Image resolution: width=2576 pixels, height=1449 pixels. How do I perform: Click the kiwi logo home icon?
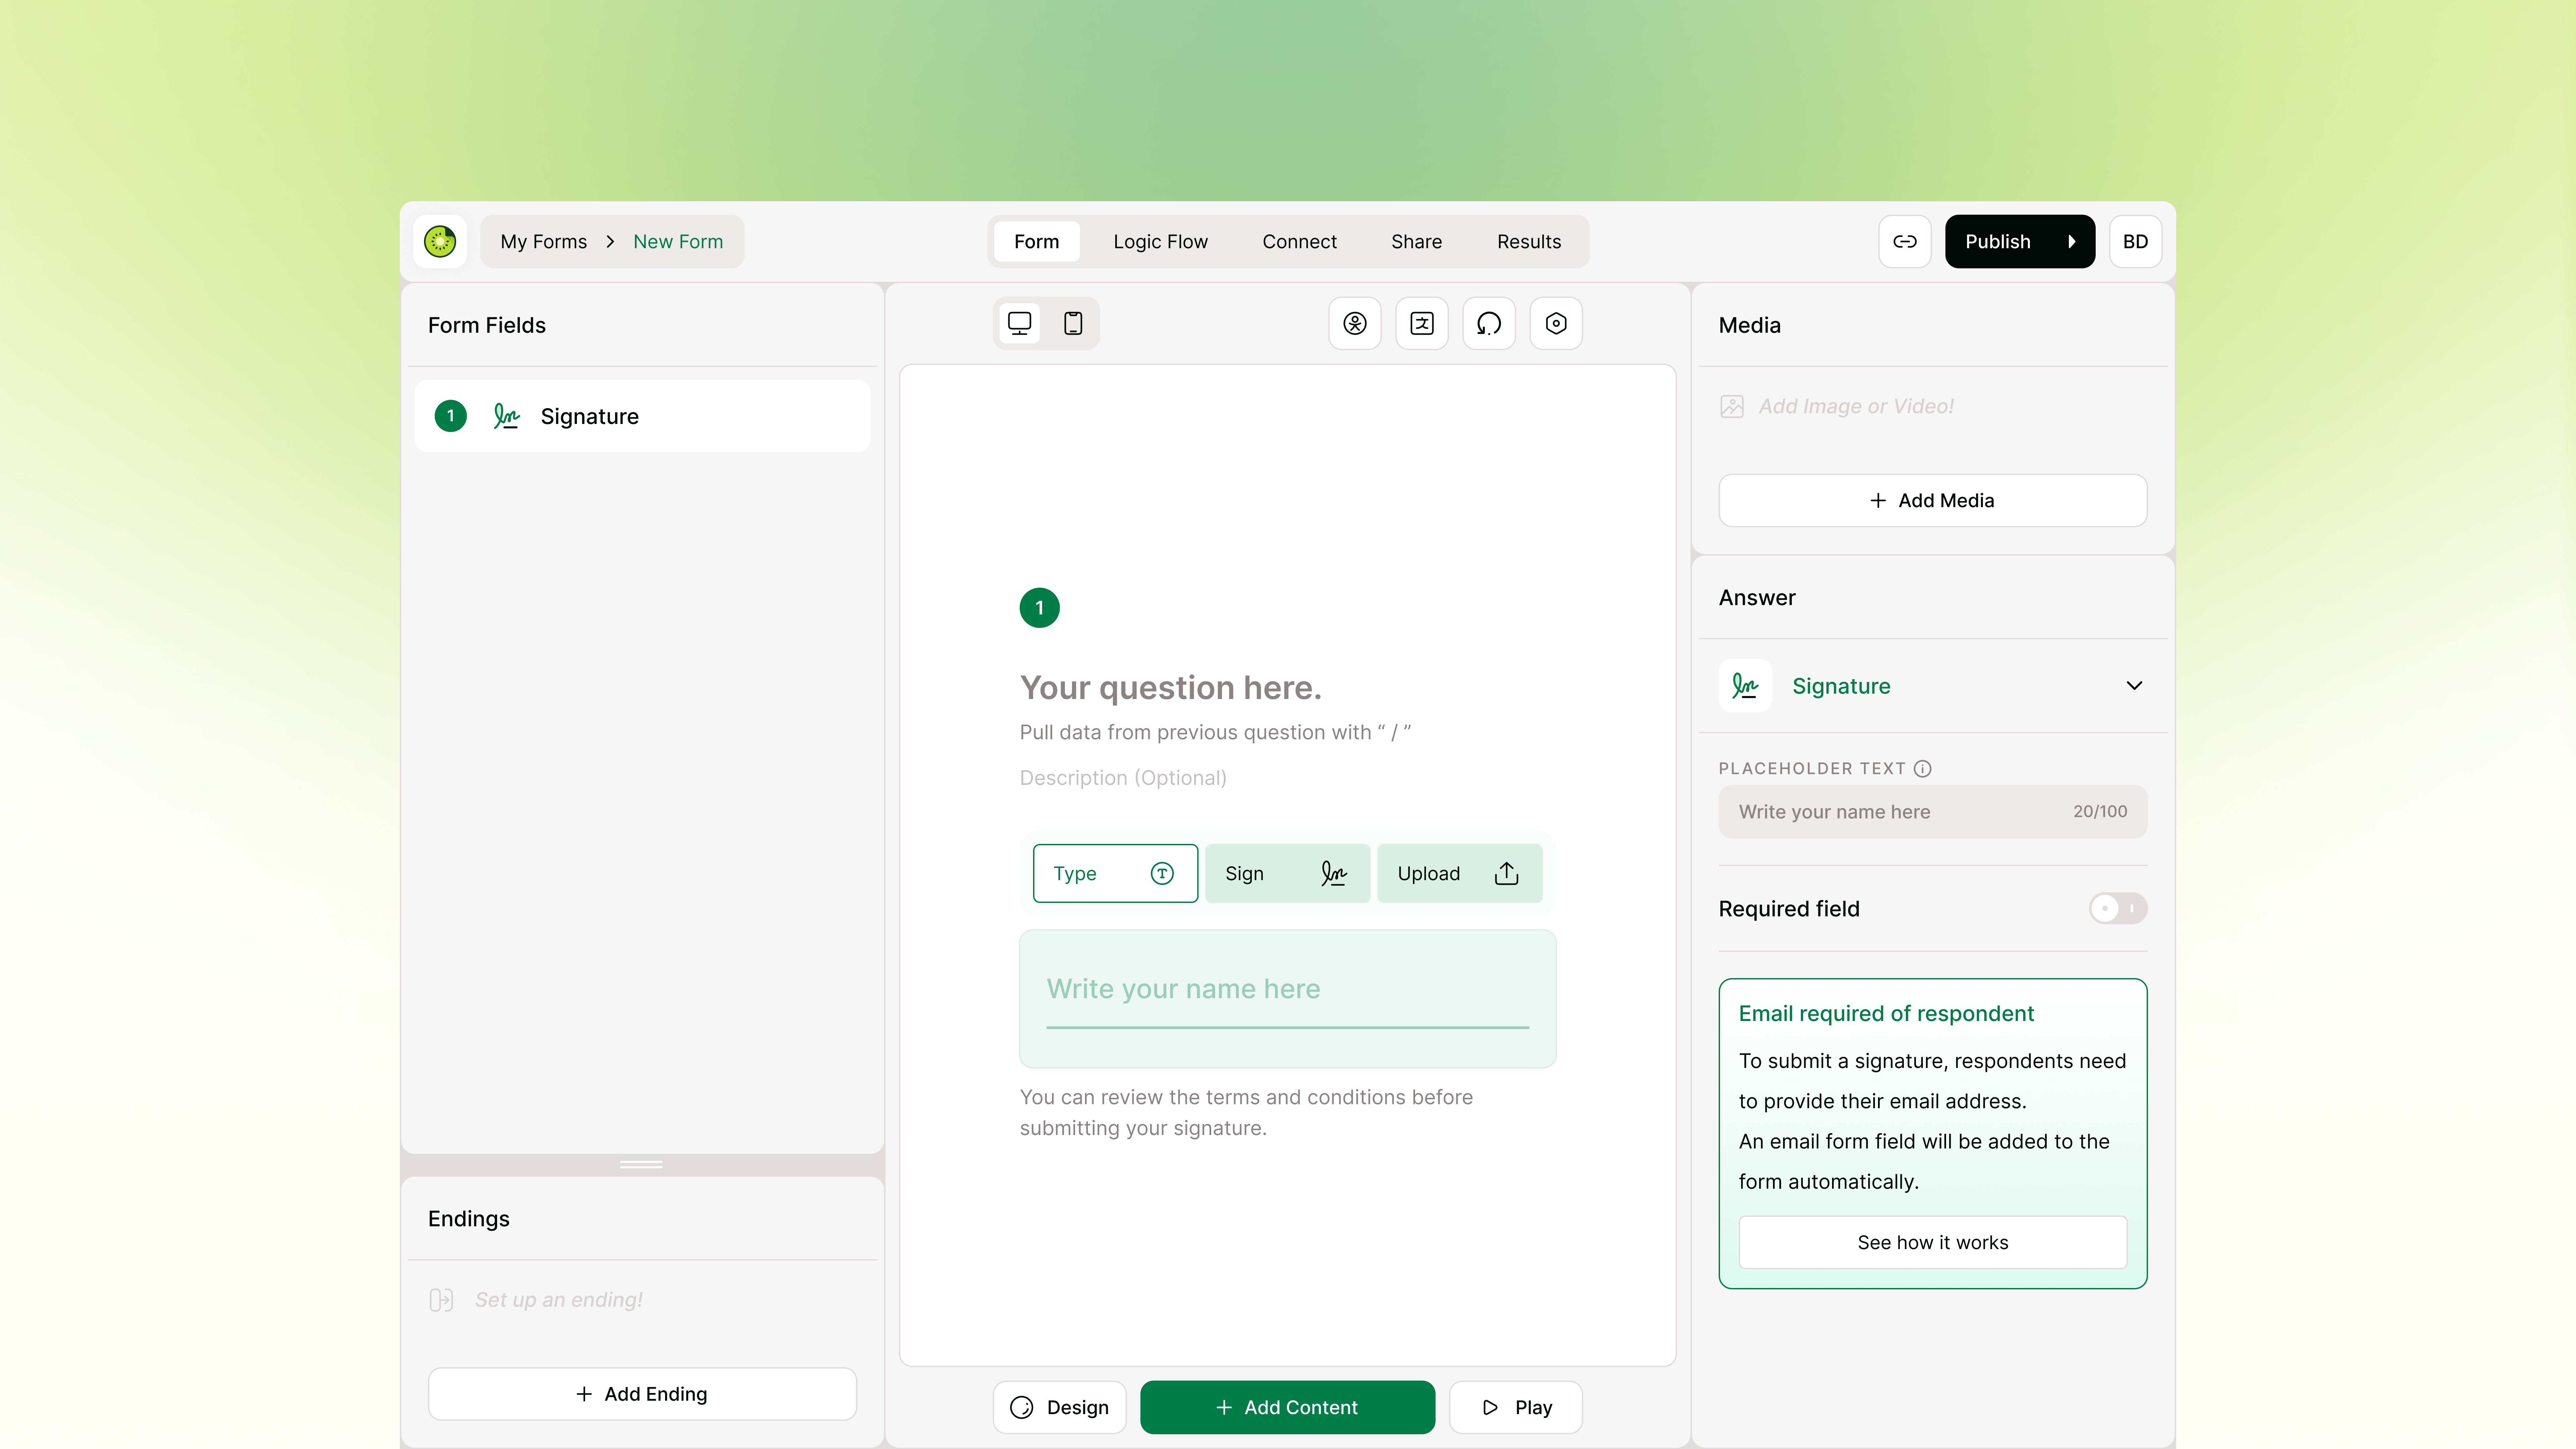[440, 241]
